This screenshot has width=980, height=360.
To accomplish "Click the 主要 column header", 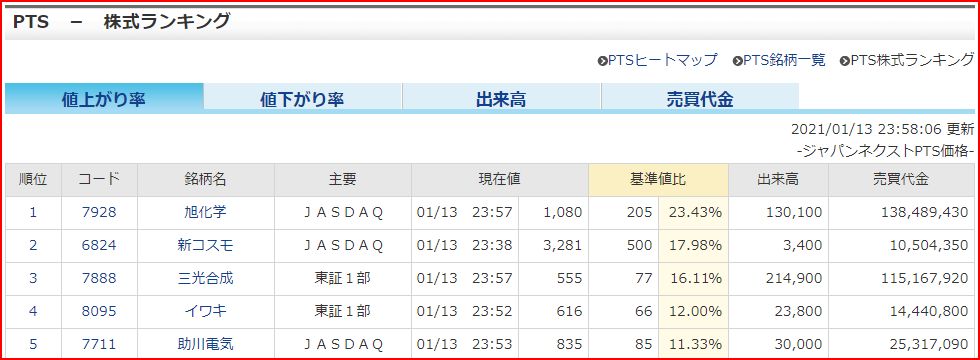I will (x=342, y=180).
